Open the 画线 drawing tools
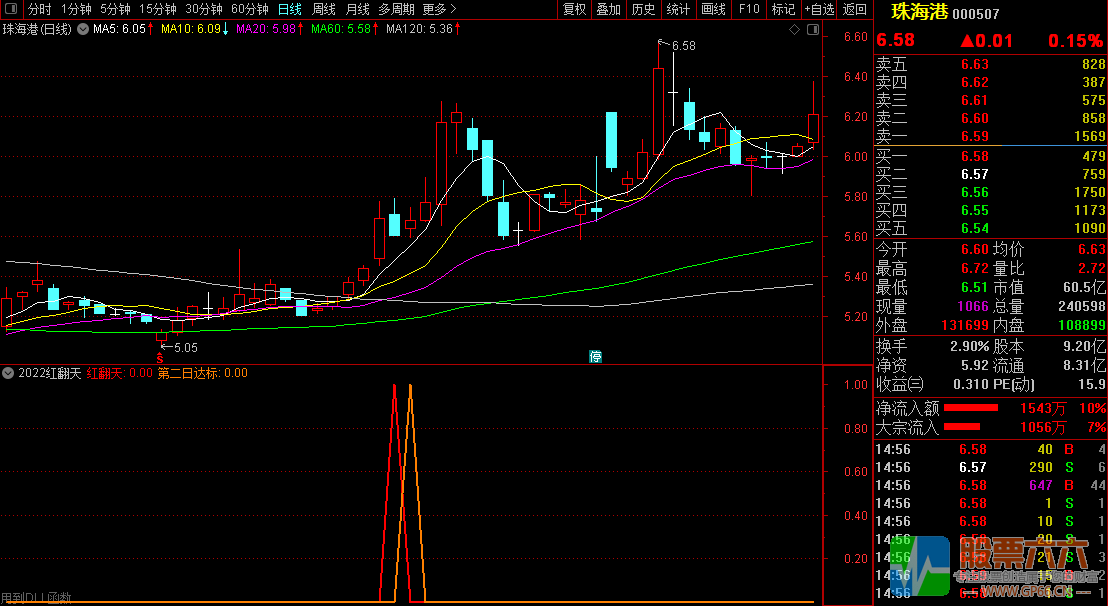 pos(713,9)
